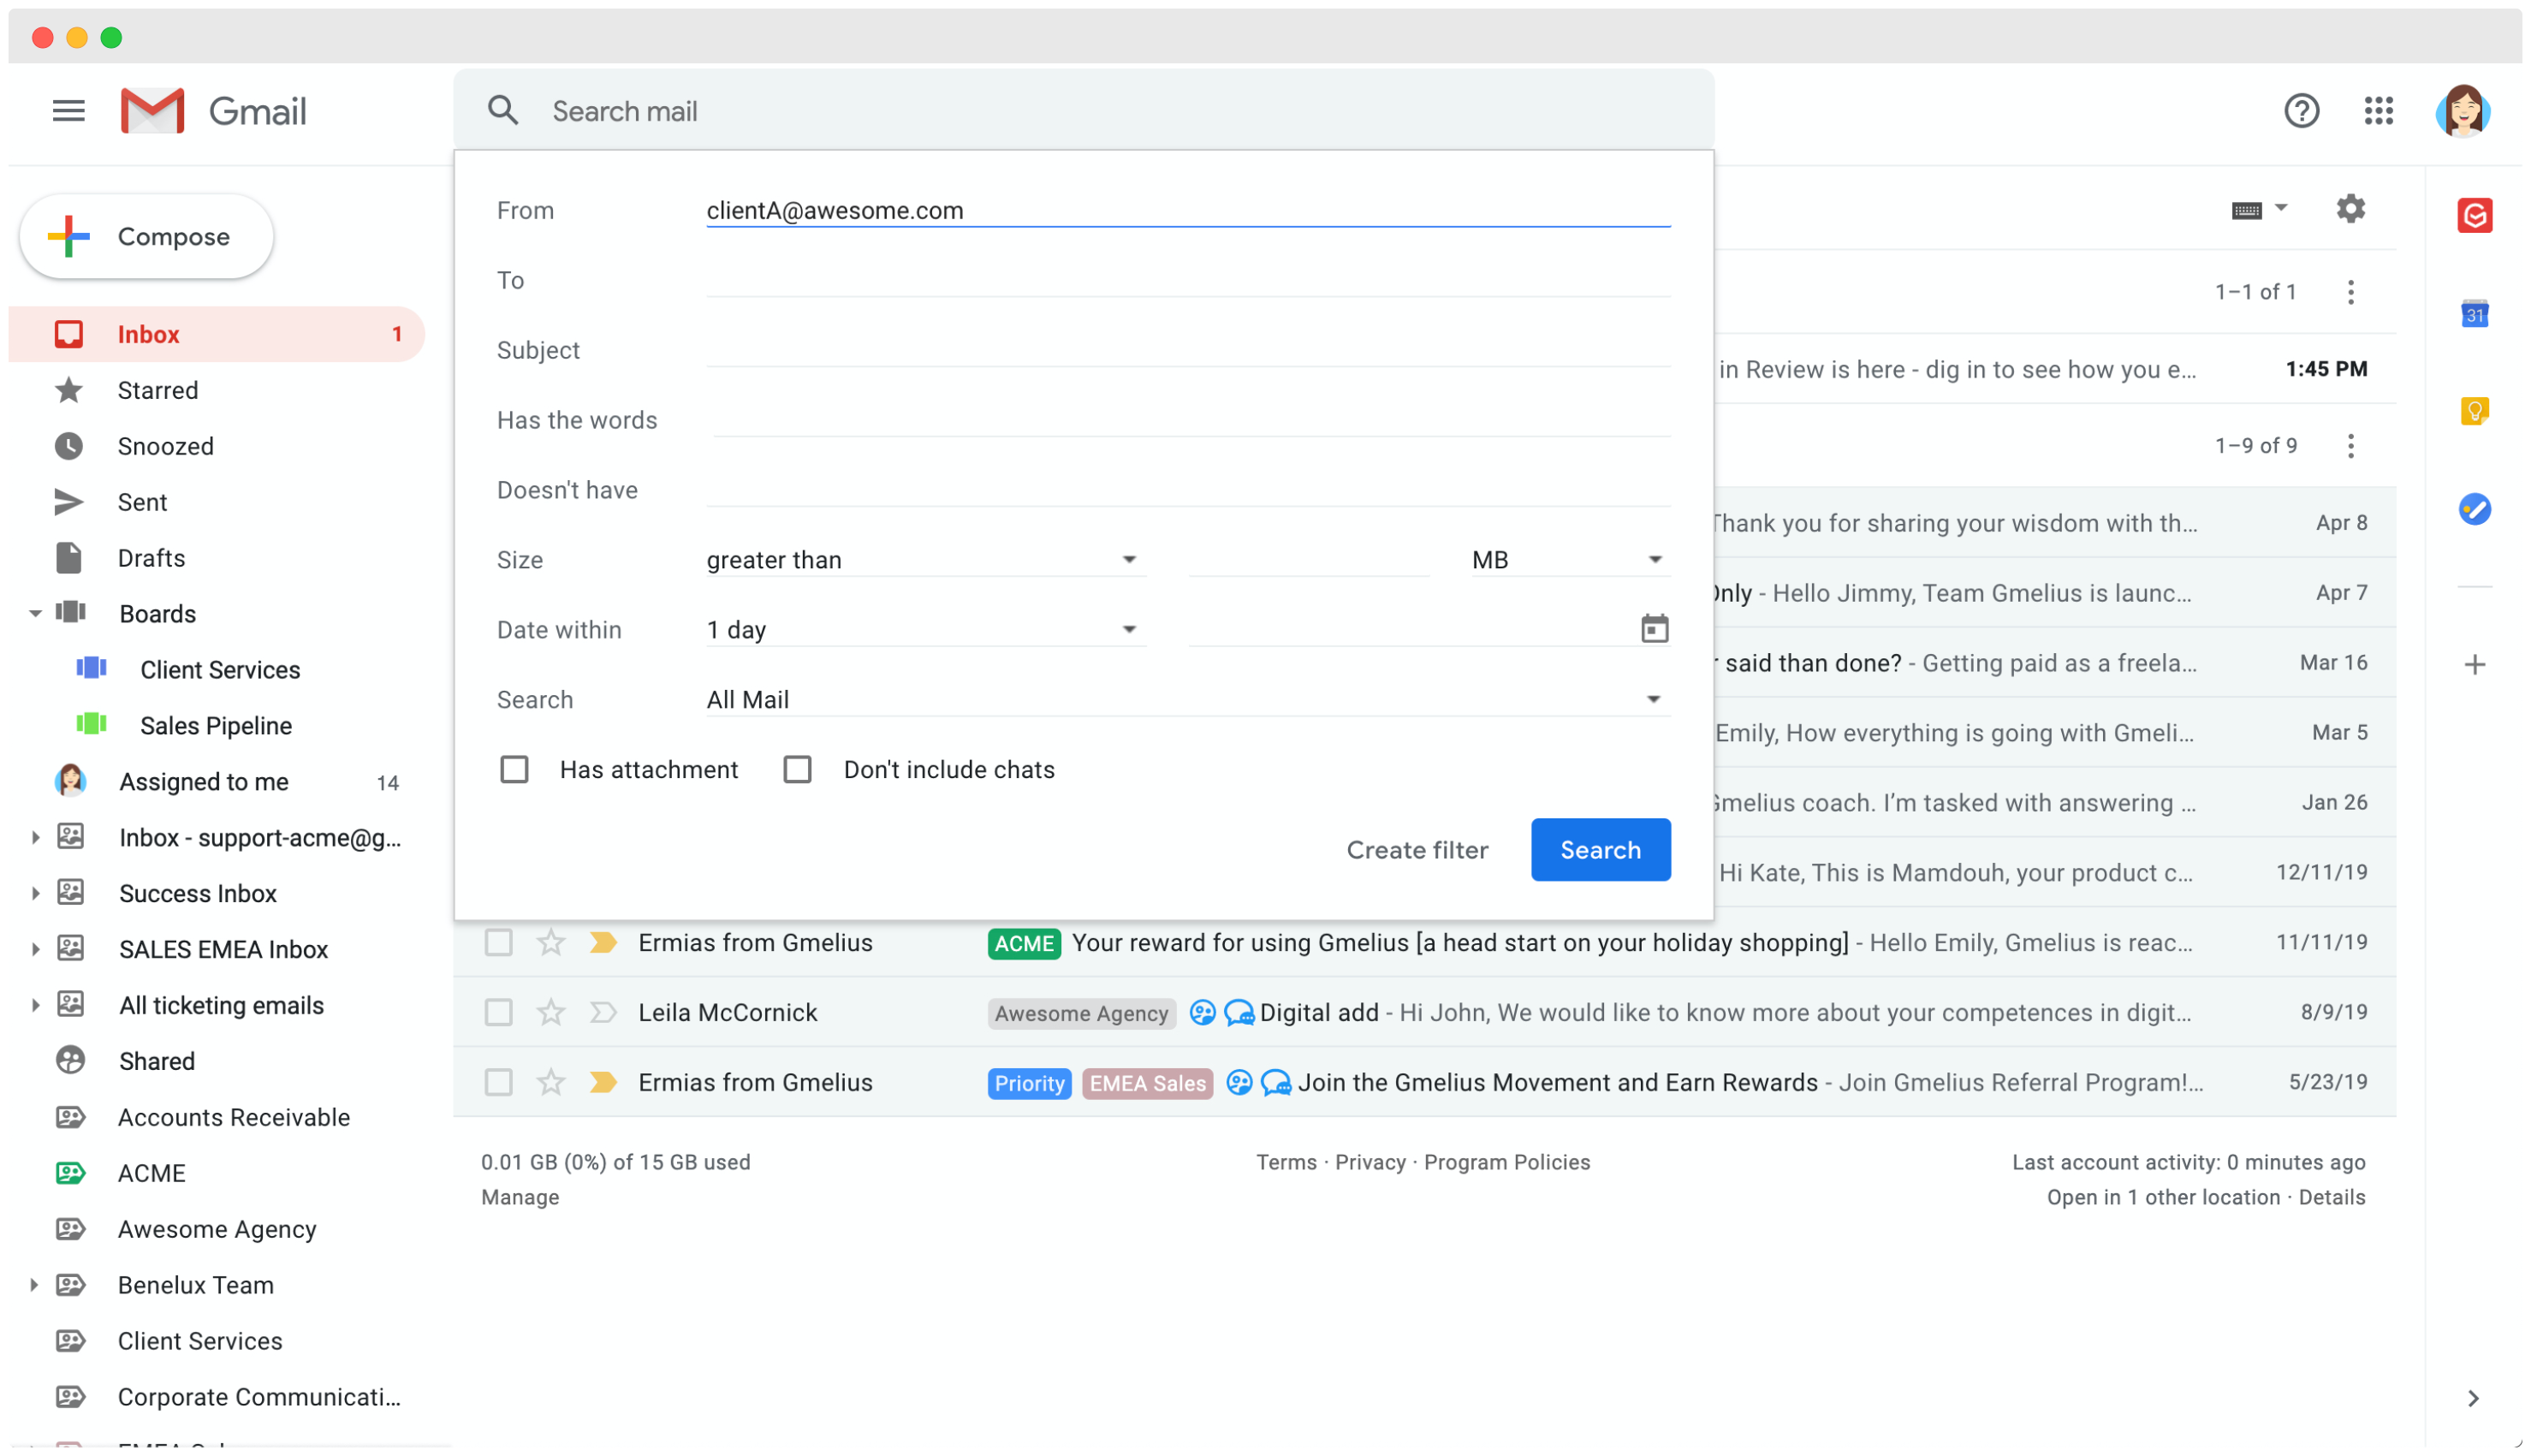Toggle importance marker on 11/11/19 Ermias email
This screenshot has width=2531, height=1456.
point(602,942)
